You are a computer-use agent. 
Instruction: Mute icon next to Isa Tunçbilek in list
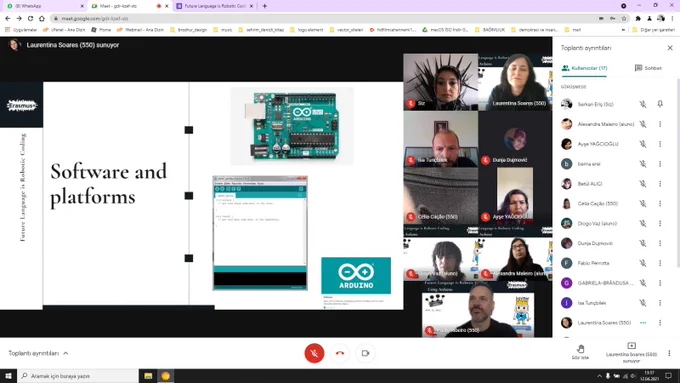643,303
